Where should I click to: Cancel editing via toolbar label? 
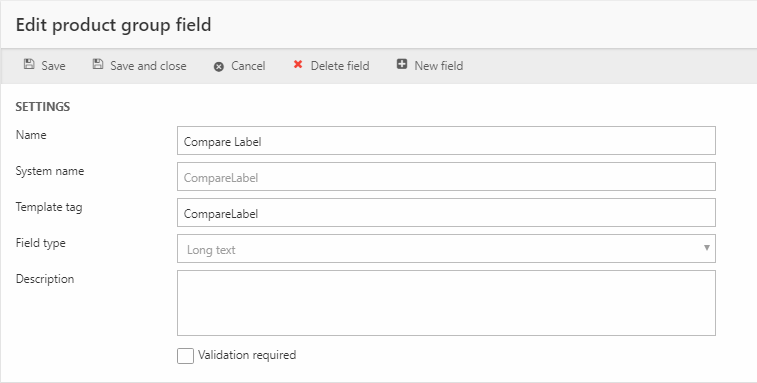point(248,66)
